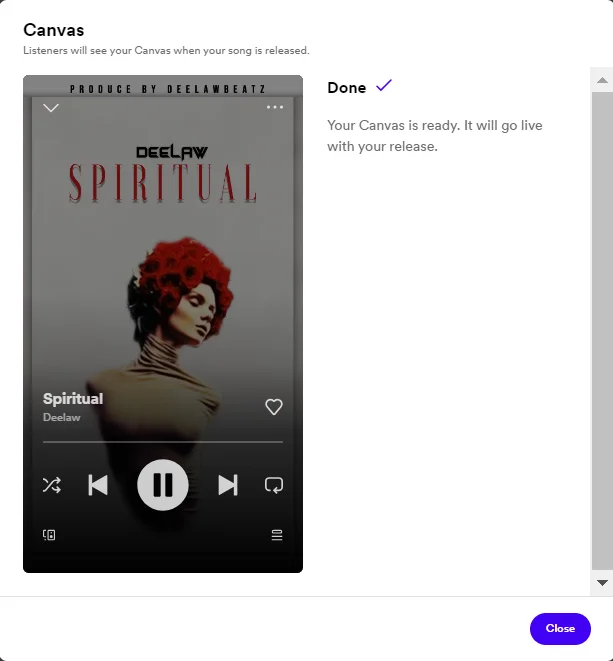Collapse player with the down chevron
Screen dimensions: 613x661
coord(51,108)
